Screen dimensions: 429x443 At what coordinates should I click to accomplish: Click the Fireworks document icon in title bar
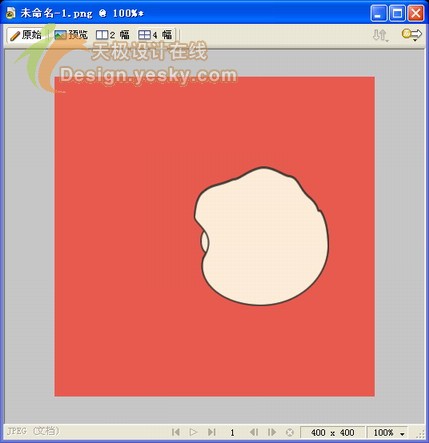pyautogui.click(x=11, y=13)
